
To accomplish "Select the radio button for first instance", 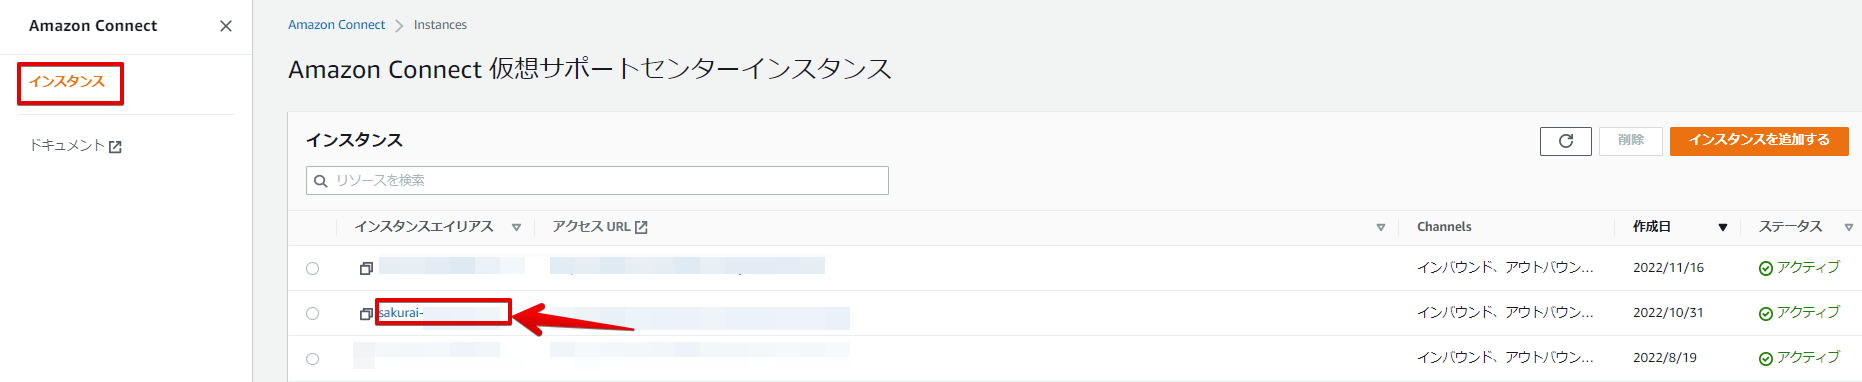I will tap(313, 268).
